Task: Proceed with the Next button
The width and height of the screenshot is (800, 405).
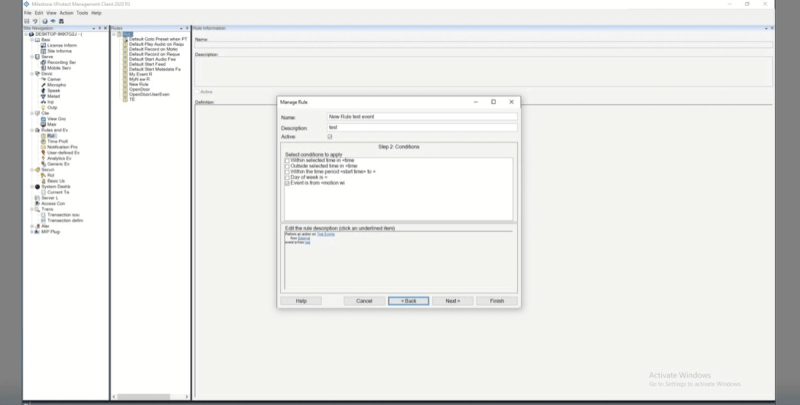Action: 453,301
